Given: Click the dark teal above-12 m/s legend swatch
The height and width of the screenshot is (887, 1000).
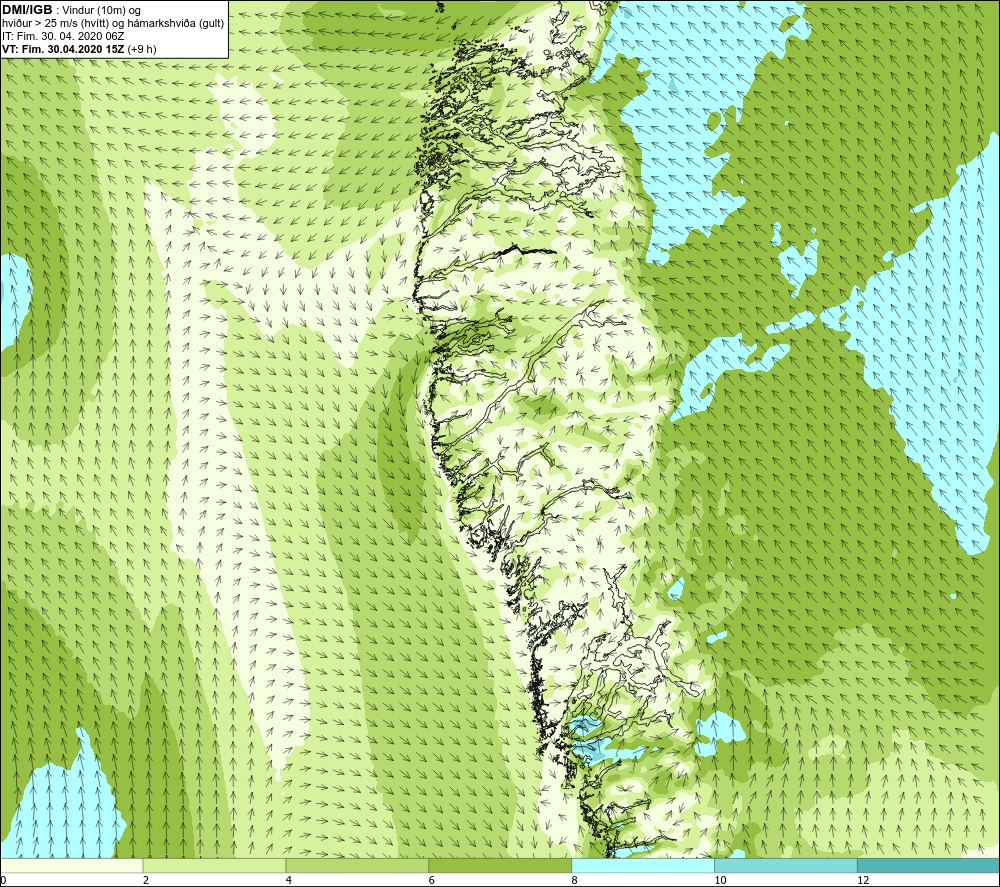Looking at the screenshot, I should pyautogui.click(x=929, y=865).
